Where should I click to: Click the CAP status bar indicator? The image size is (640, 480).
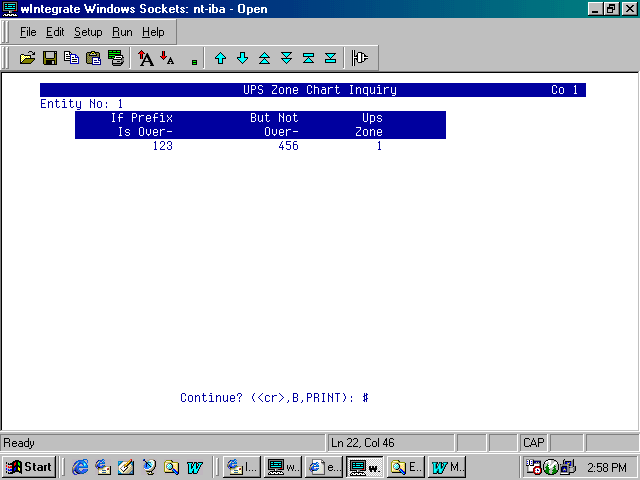coord(534,443)
